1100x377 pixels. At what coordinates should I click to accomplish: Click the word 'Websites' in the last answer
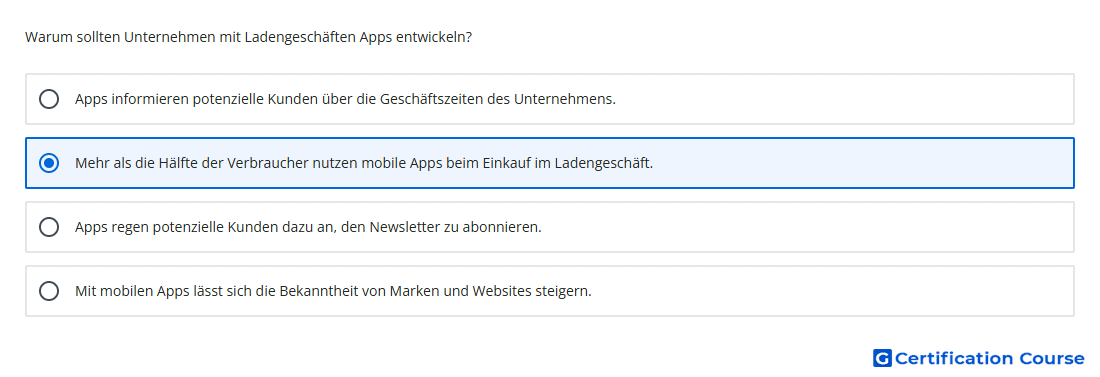tap(502, 291)
